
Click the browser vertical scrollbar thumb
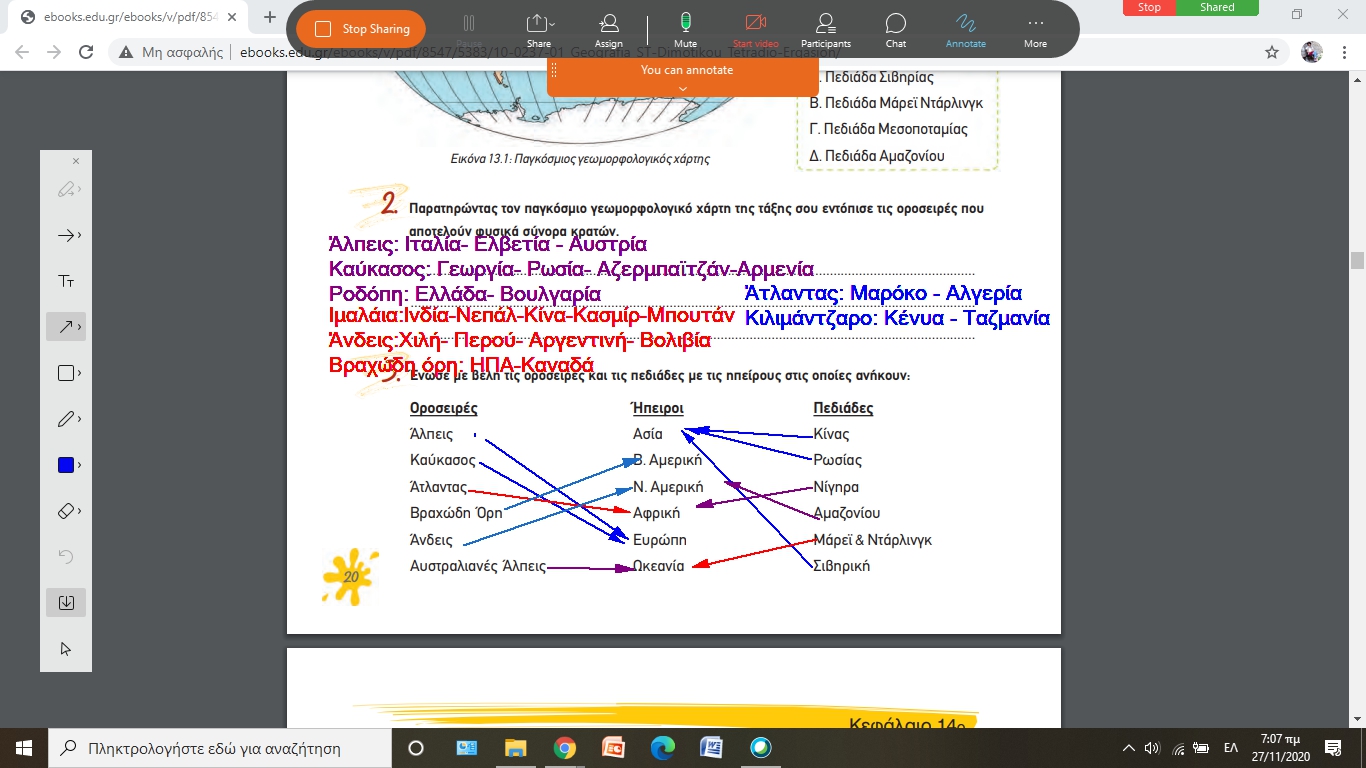click(1357, 261)
